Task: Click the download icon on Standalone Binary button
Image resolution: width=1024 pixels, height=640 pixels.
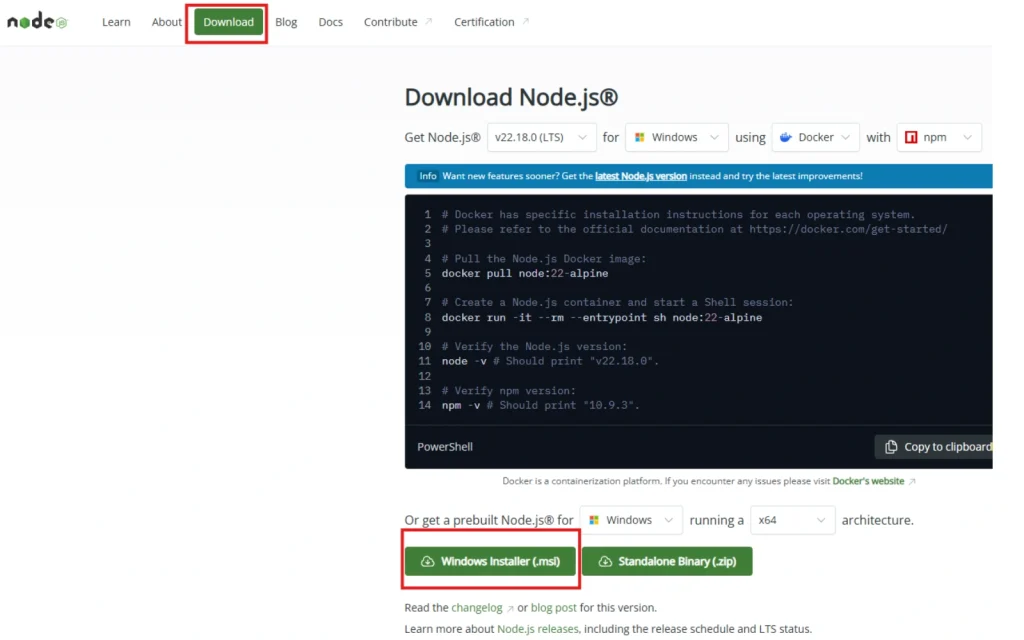Action: tap(605, 562)
